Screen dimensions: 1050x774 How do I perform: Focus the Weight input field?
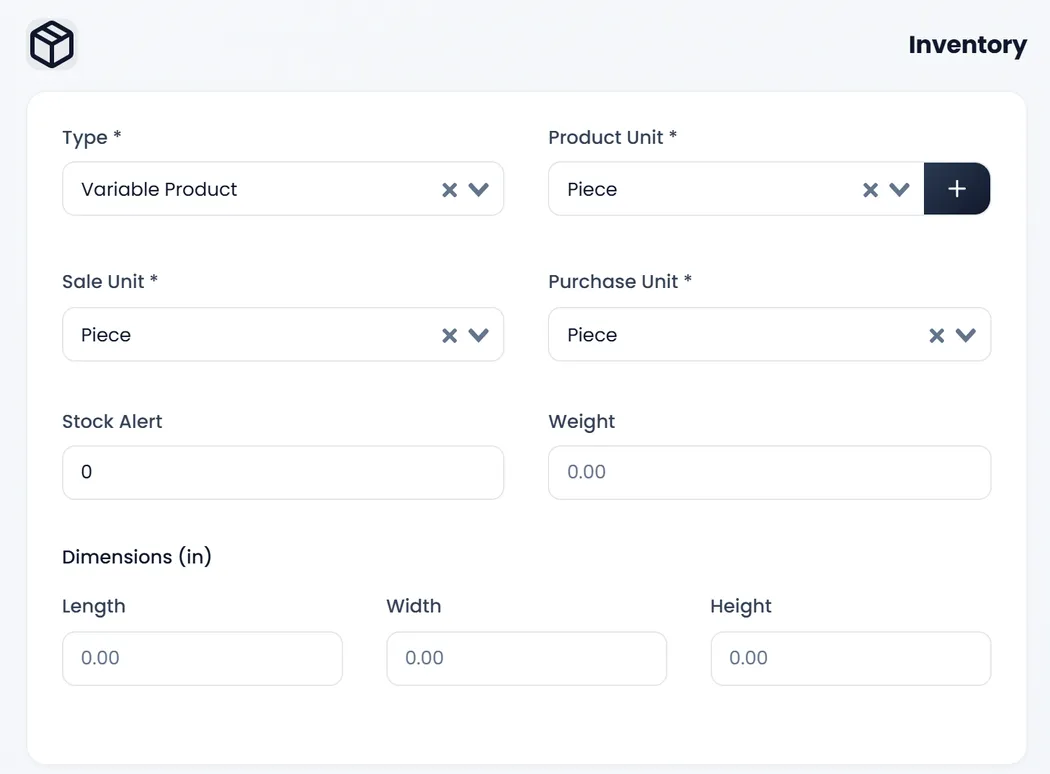point(769,472)
